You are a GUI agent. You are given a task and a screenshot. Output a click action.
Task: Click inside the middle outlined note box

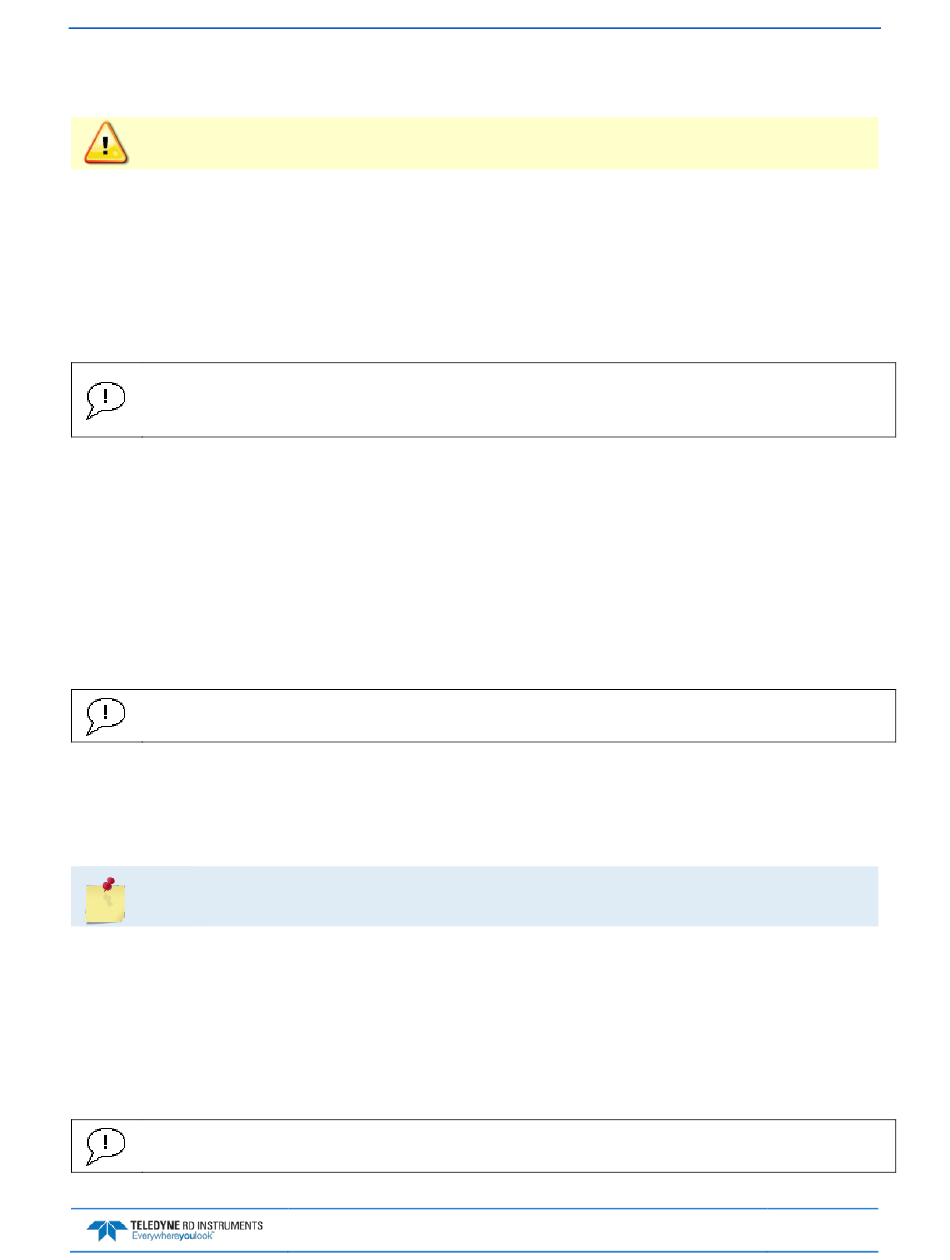pyautogui.click(x=483, y=715)
